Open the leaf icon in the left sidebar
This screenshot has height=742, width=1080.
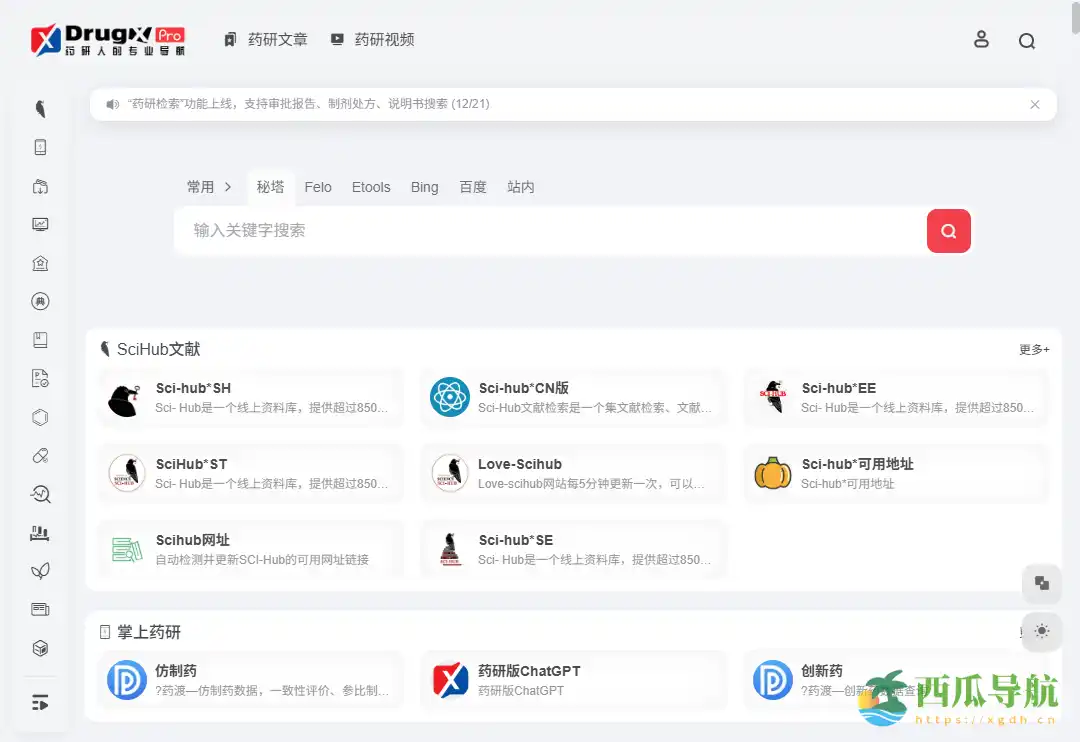[x=40, y=570]
